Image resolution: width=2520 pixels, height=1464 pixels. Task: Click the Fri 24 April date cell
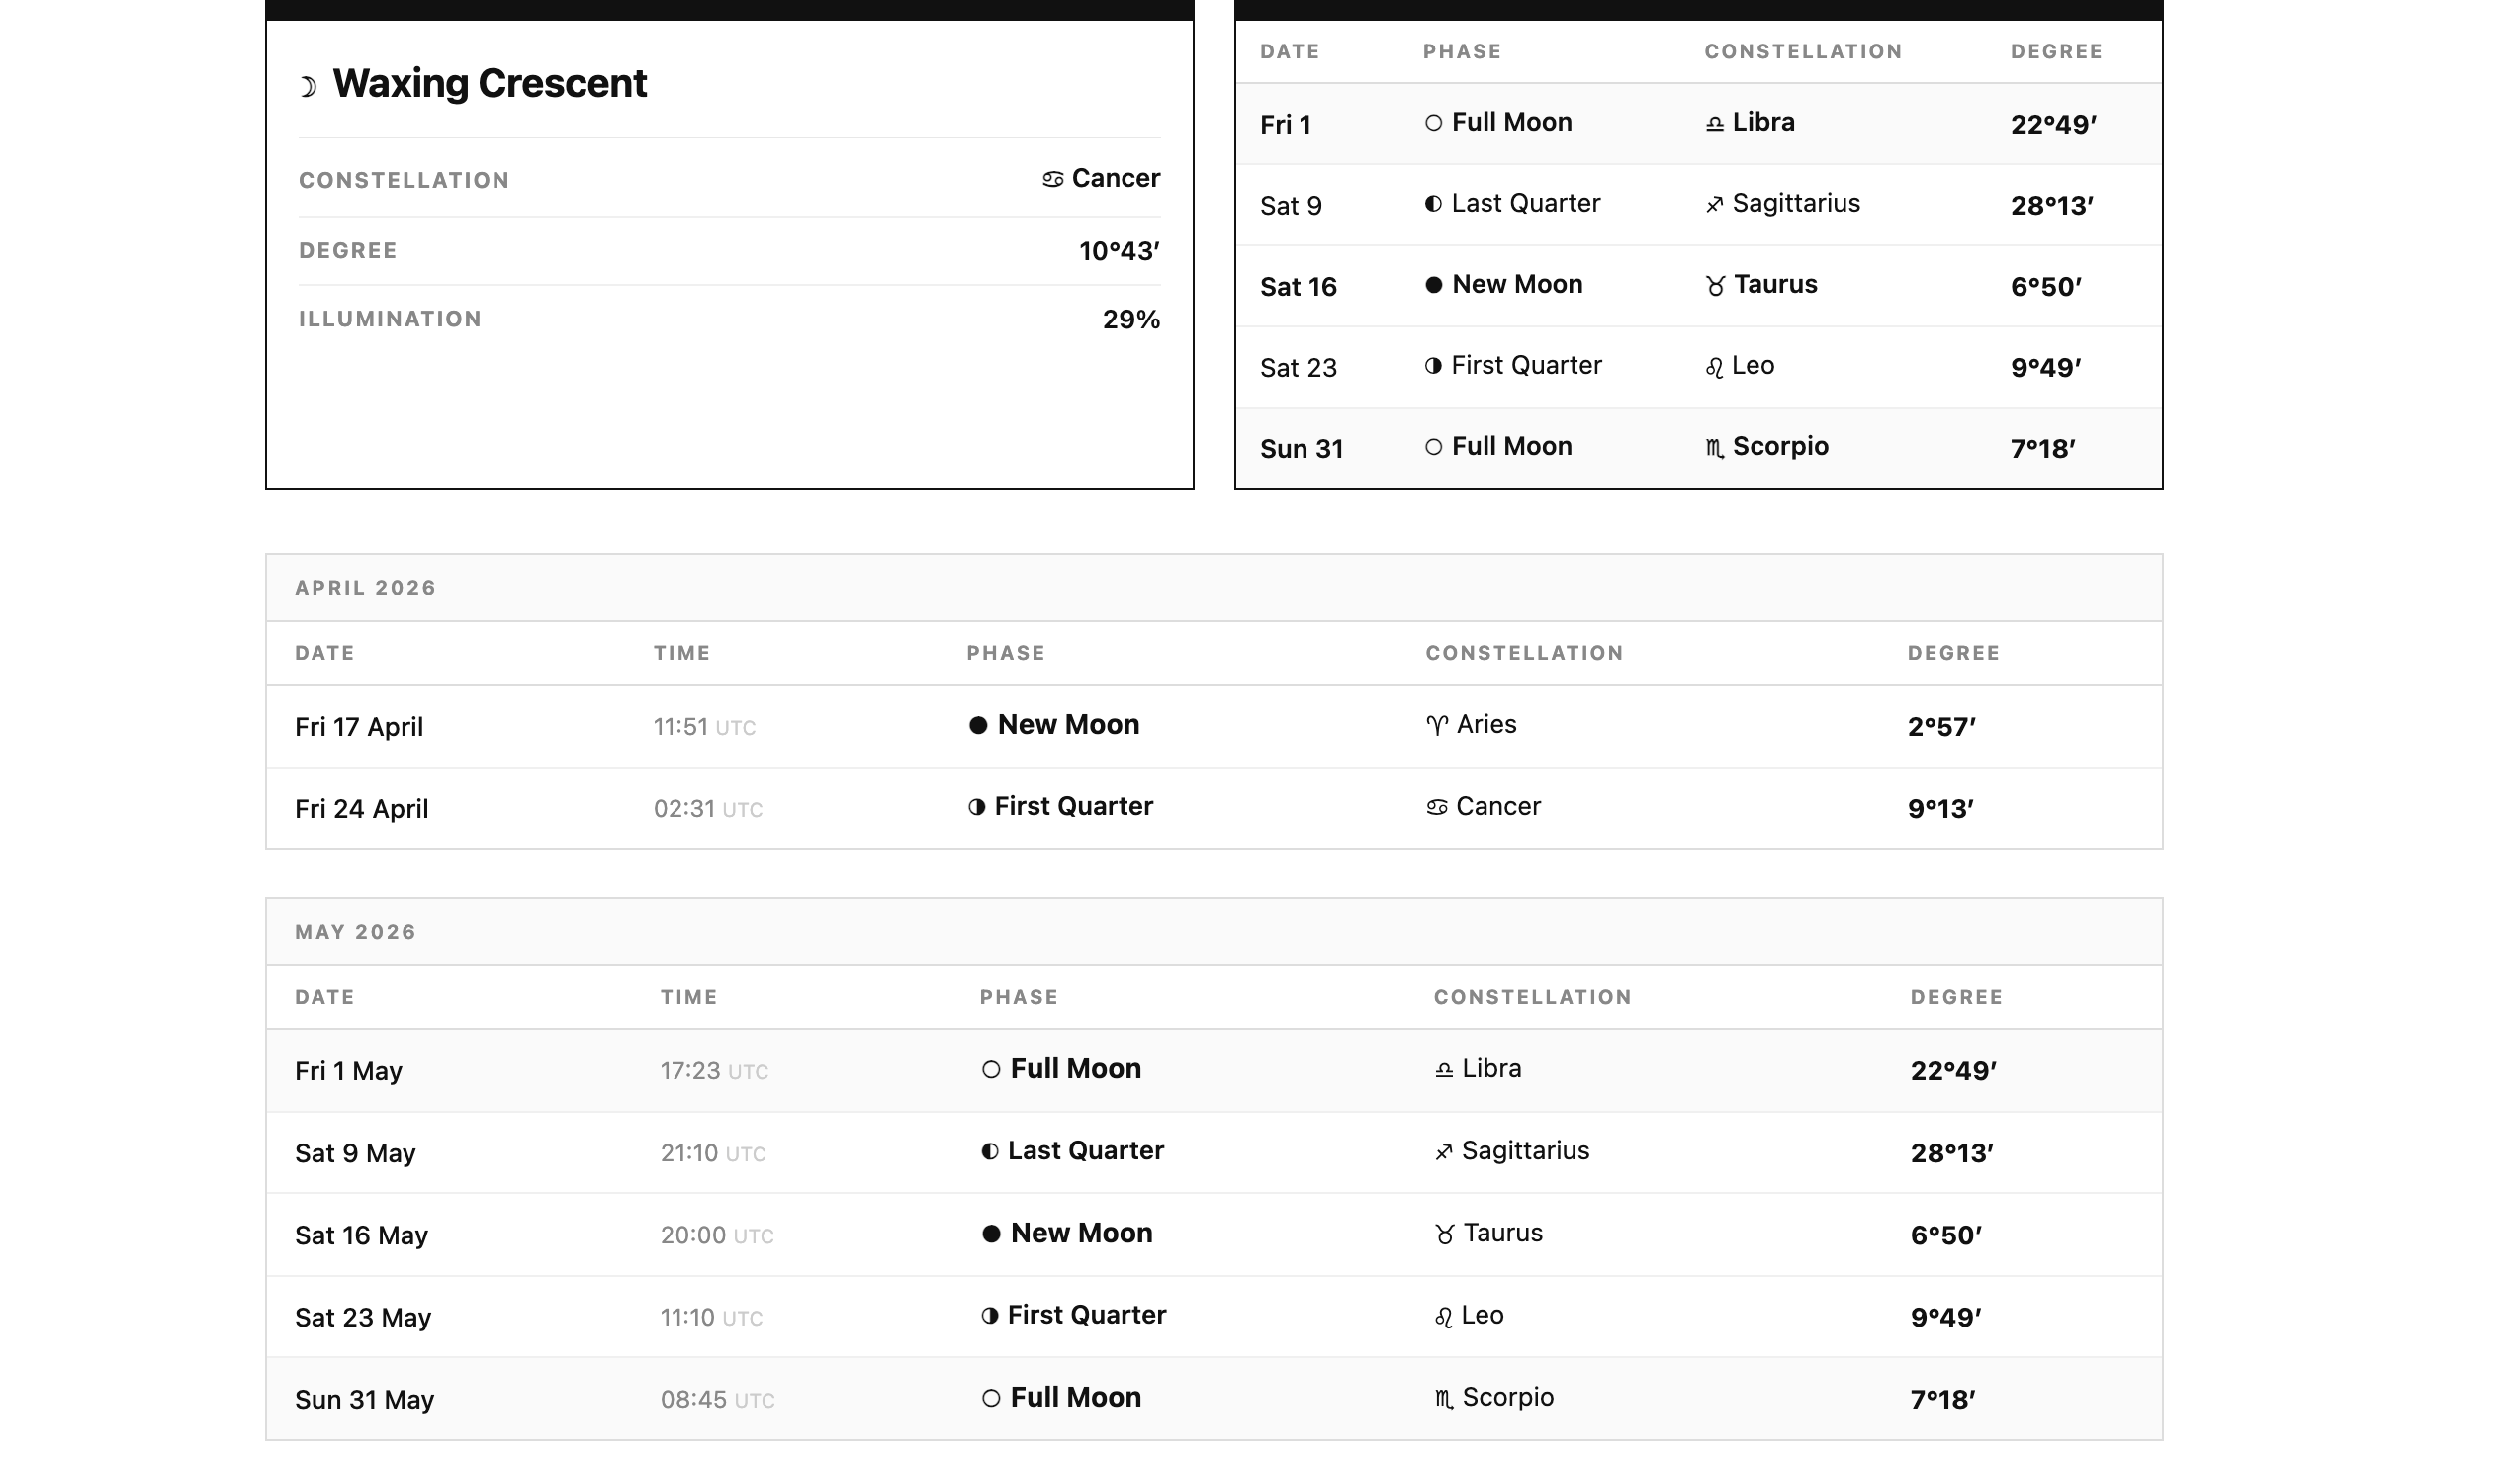click(x=362, y=809)
